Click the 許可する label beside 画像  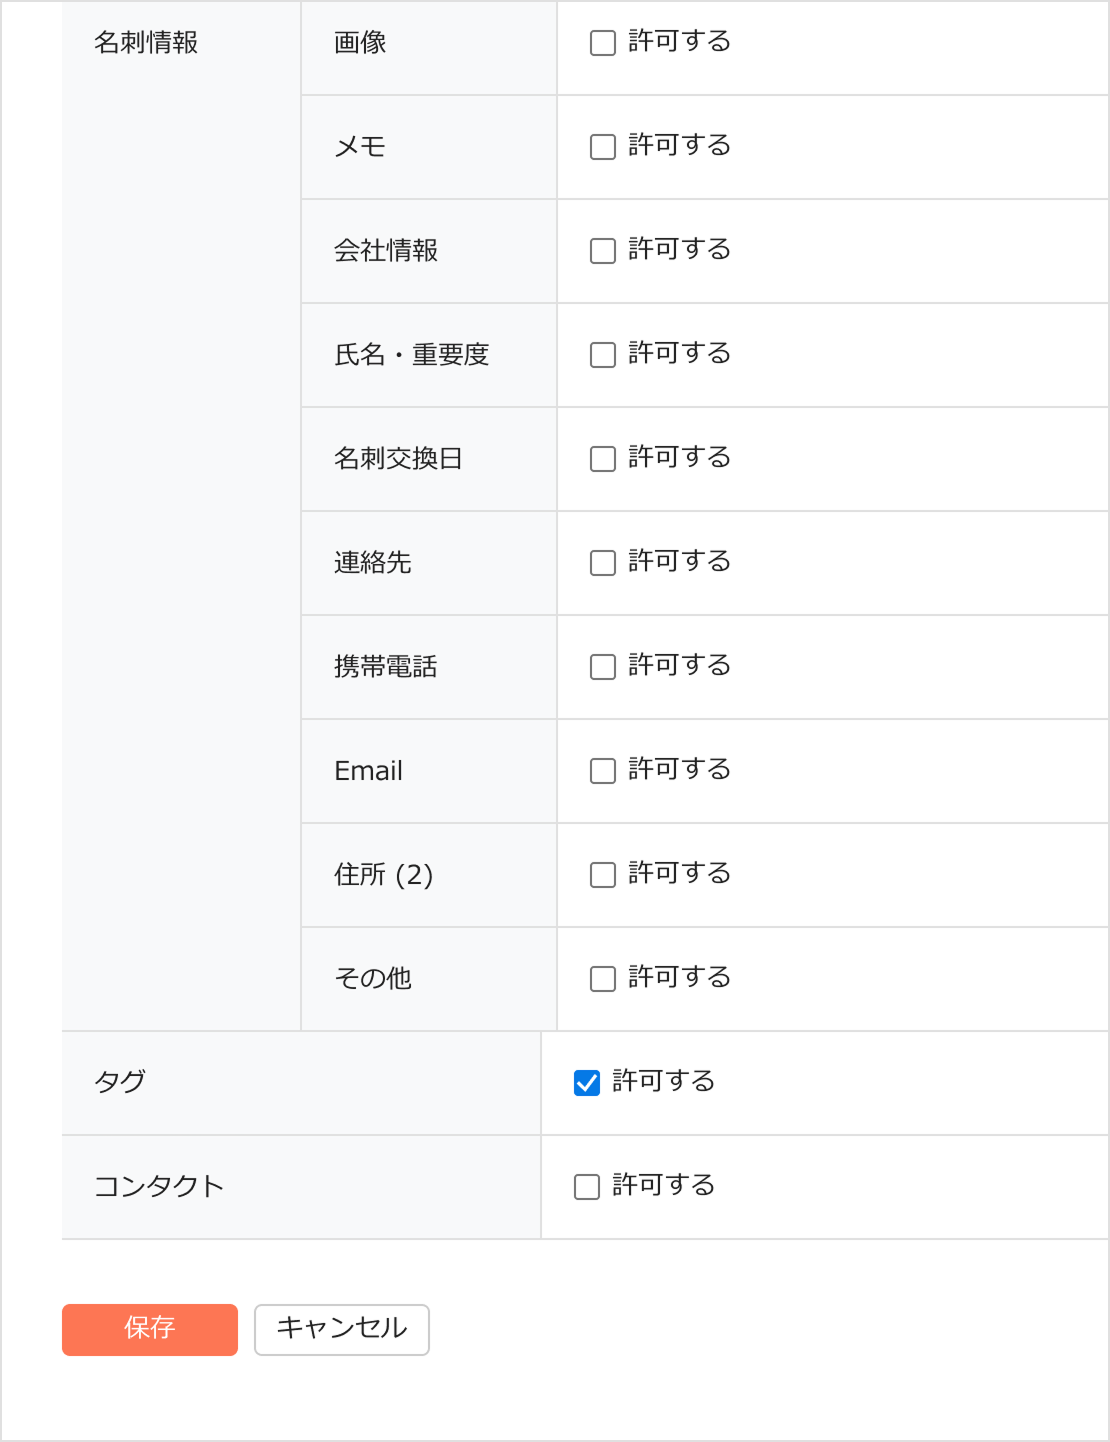pyautogui.click(x=679, y=42)
